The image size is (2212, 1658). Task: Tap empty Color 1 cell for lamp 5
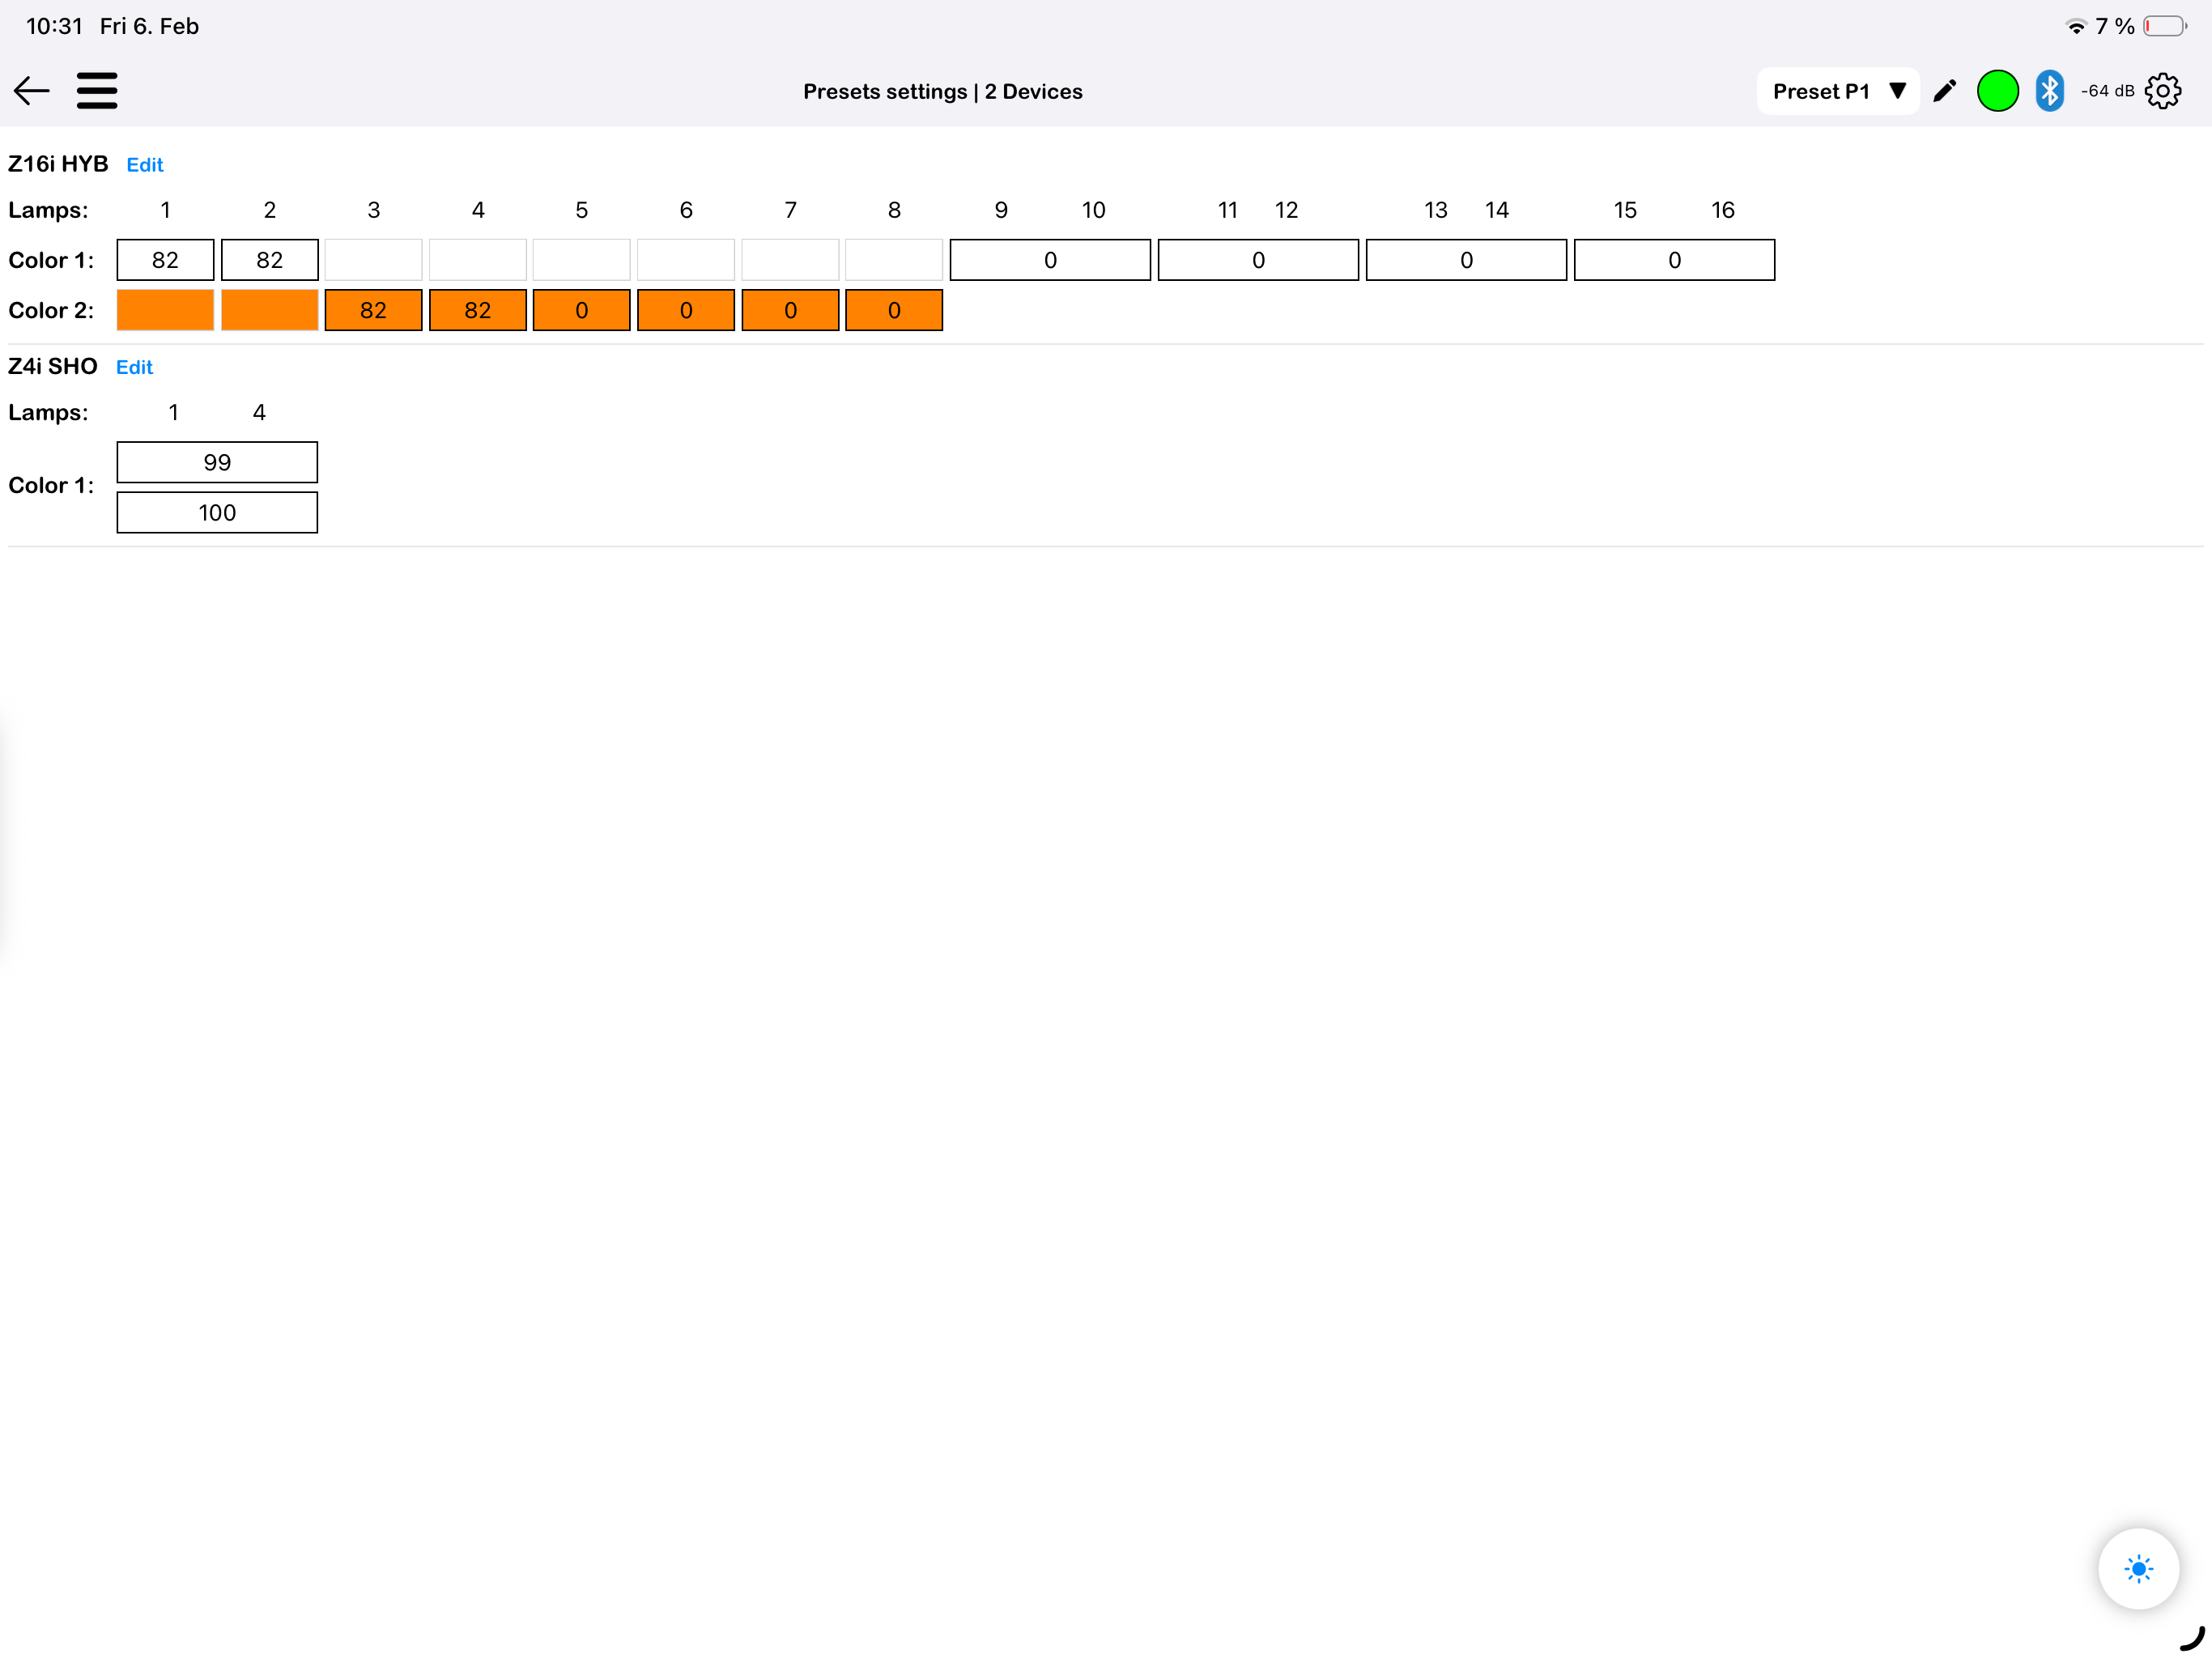click(581, 260)
